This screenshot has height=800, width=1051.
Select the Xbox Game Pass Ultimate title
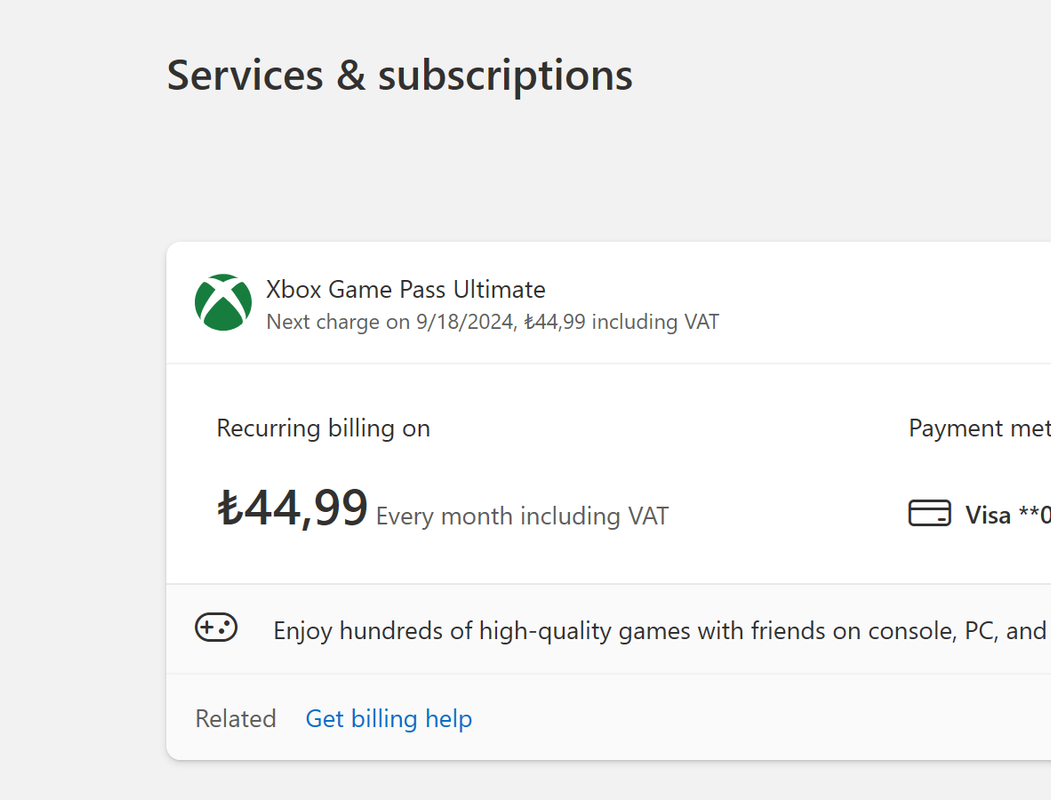point(406,289)
